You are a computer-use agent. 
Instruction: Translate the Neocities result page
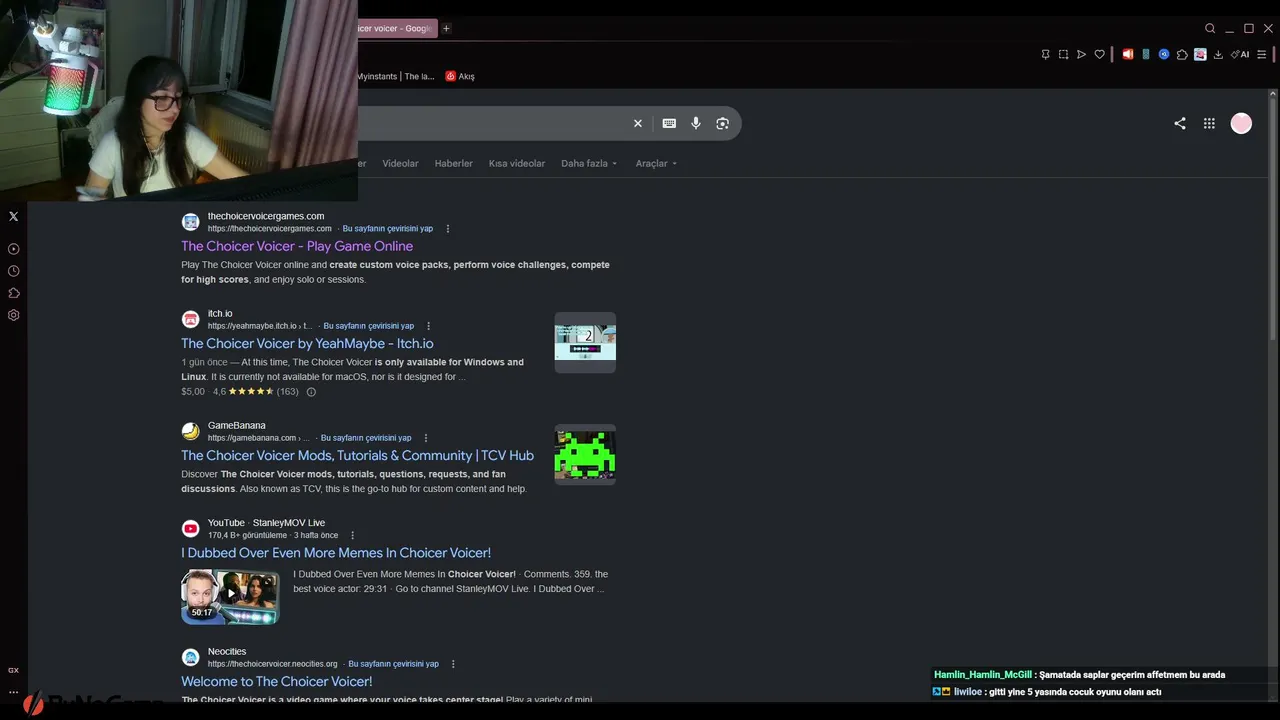[x=393, y=664]
